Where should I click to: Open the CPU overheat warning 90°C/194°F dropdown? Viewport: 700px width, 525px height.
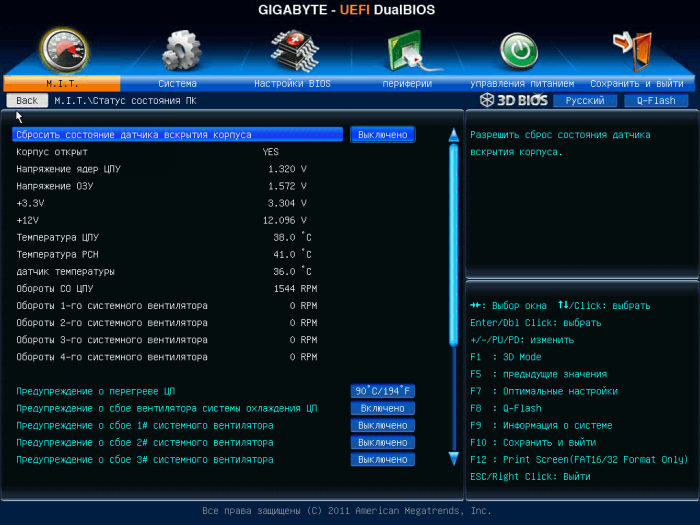pyautogui.click(x=382, y=391)
